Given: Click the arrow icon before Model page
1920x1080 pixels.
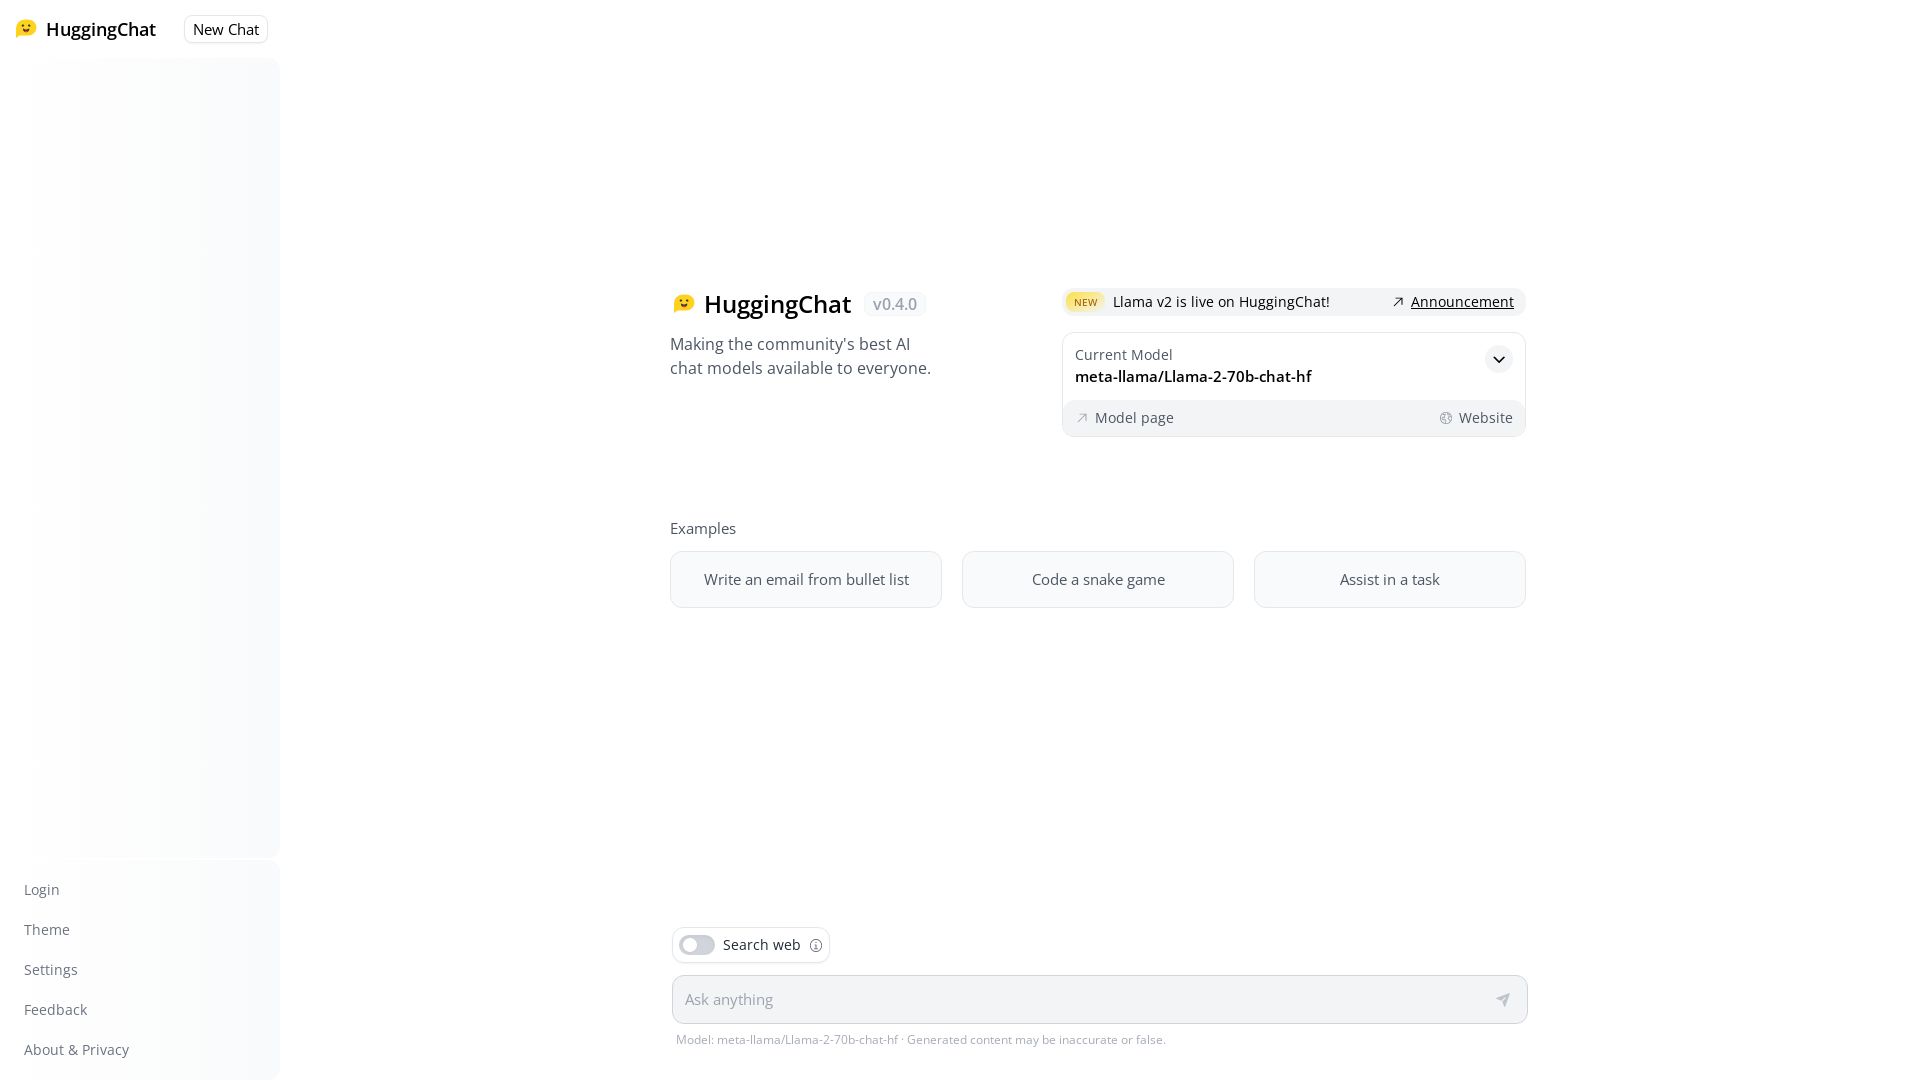Looking at the screenshot, I should pyautogui.click(x=1083, y=418).
